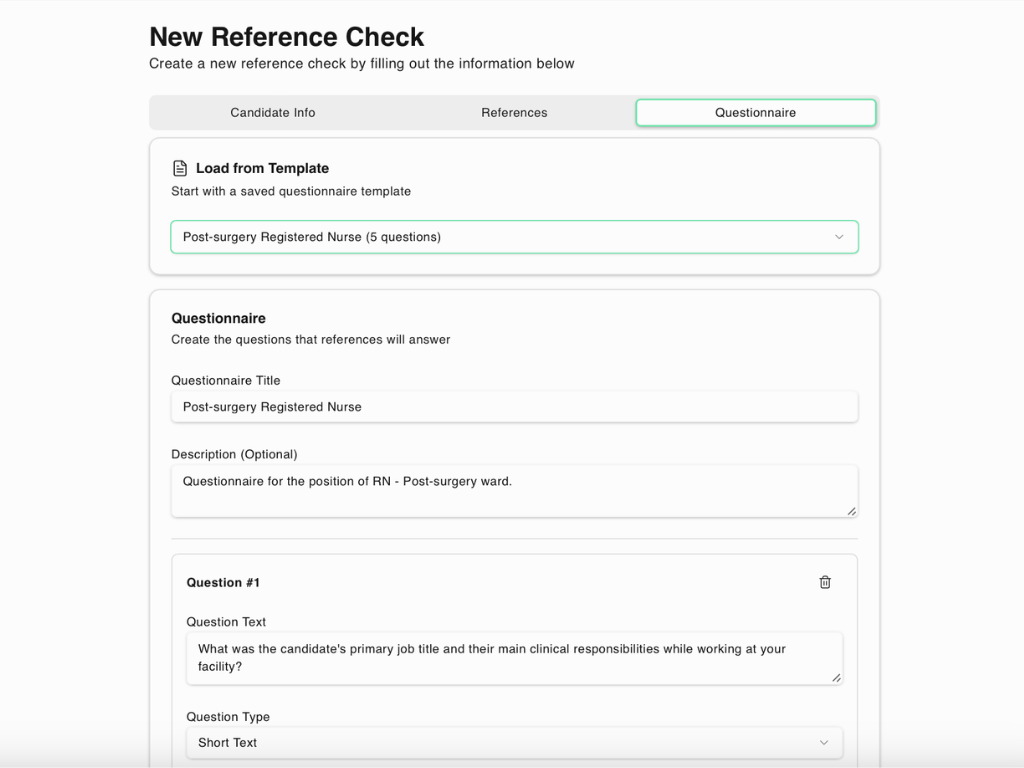Switch to the Candidate Info tab

273,113
